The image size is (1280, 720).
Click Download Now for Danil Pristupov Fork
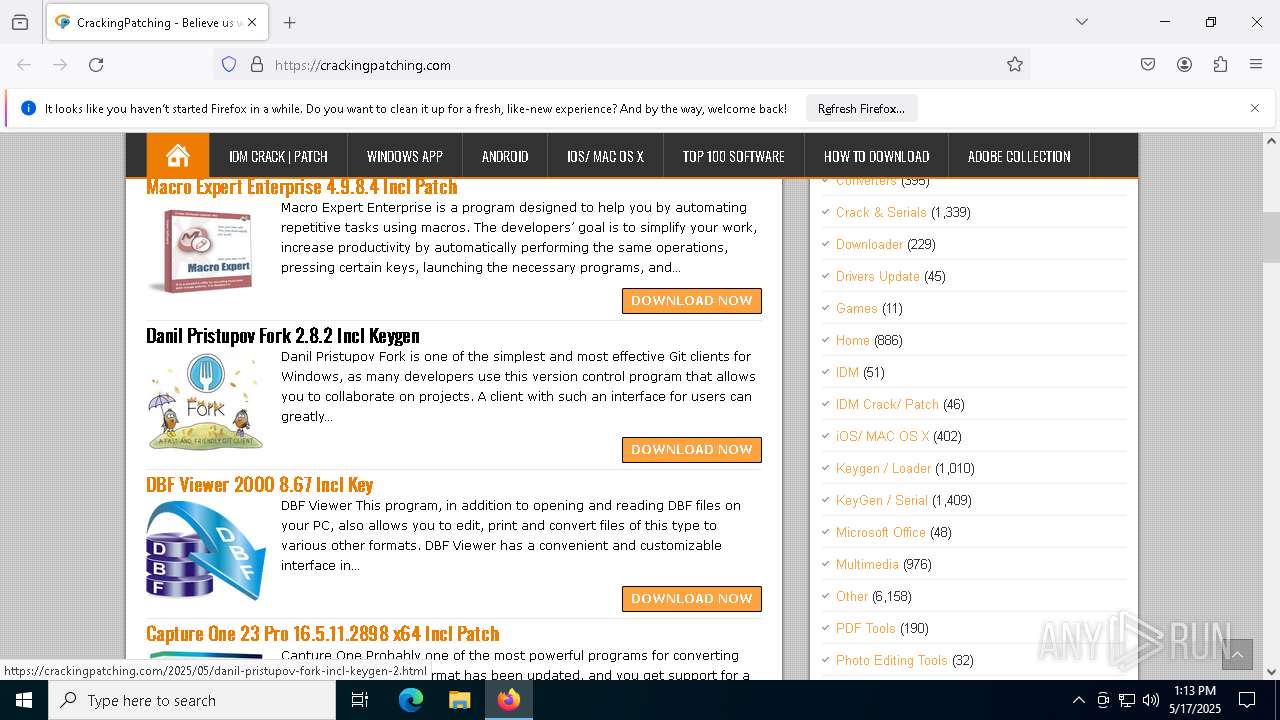click(x=692, y=450)
